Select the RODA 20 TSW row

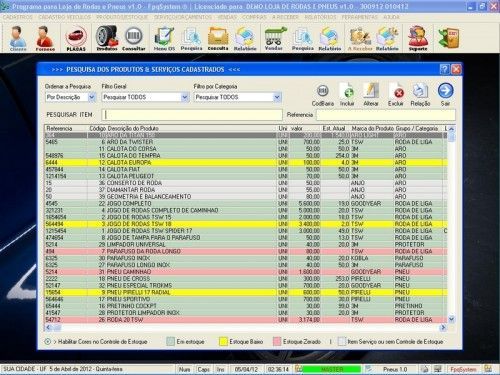[246, 320]
